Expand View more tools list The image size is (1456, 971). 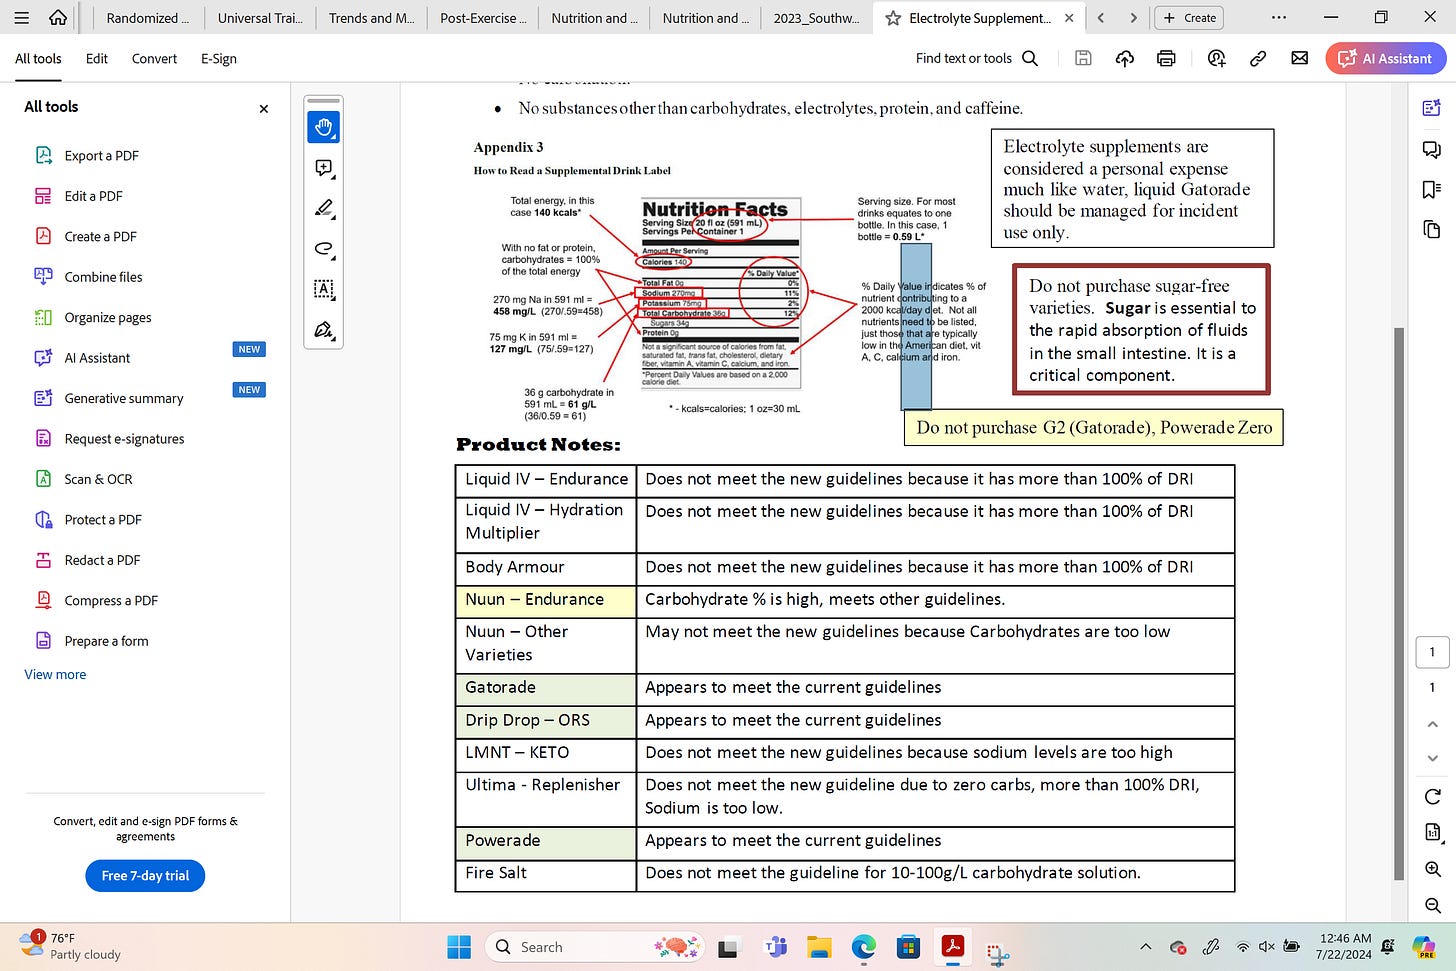[x=55, y=675]
